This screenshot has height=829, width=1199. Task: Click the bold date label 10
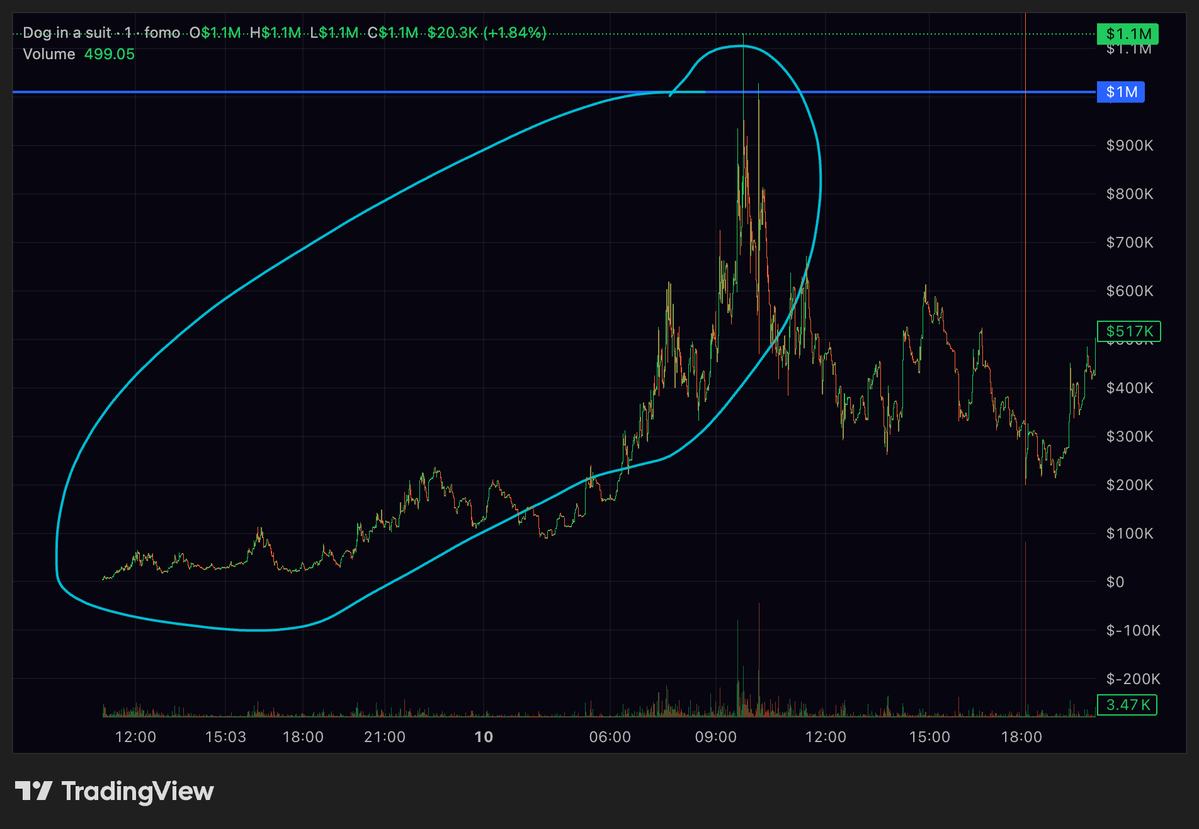point(483,737)
